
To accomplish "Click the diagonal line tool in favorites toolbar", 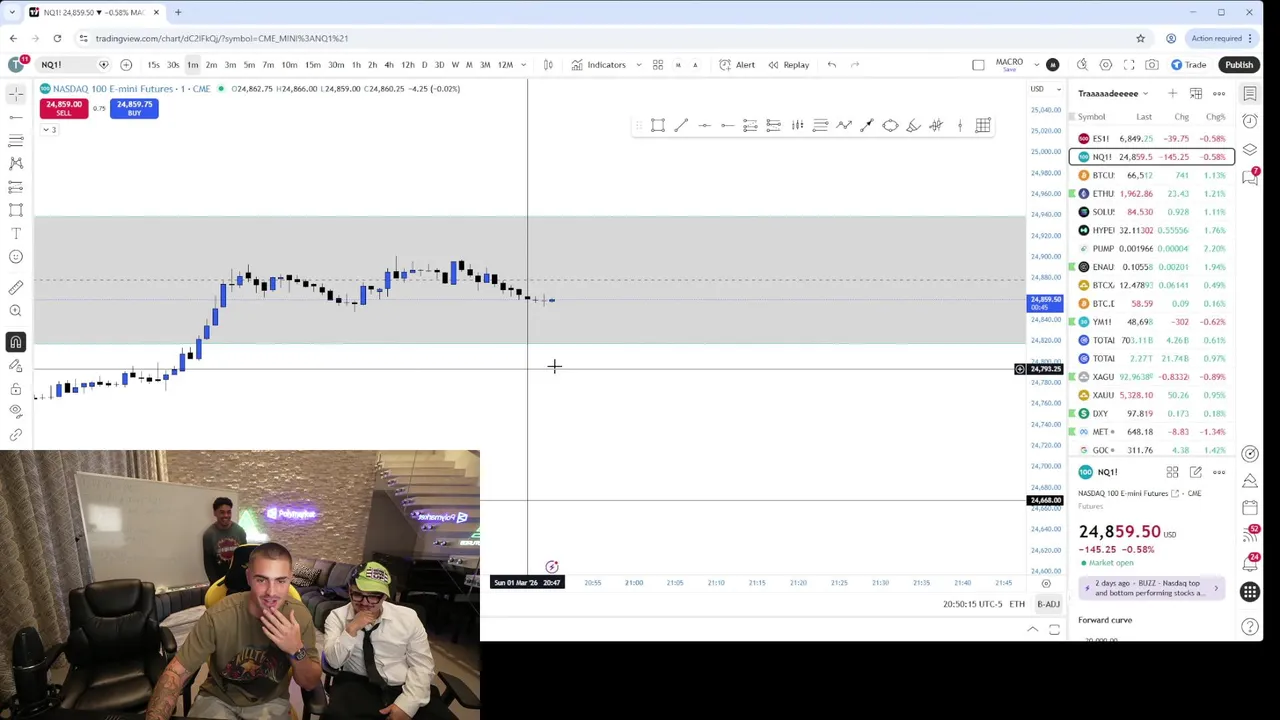I will click(681, 125).
